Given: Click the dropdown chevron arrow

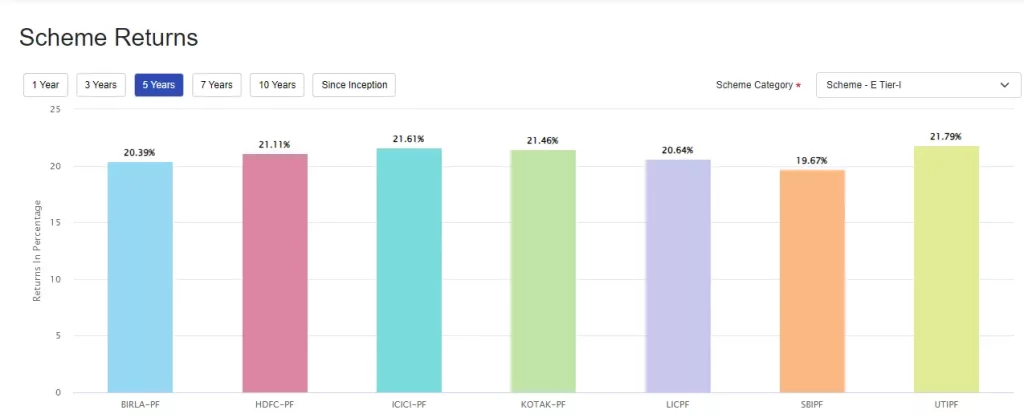Looking at the screenshot, I should click(x=1004, y=85).
